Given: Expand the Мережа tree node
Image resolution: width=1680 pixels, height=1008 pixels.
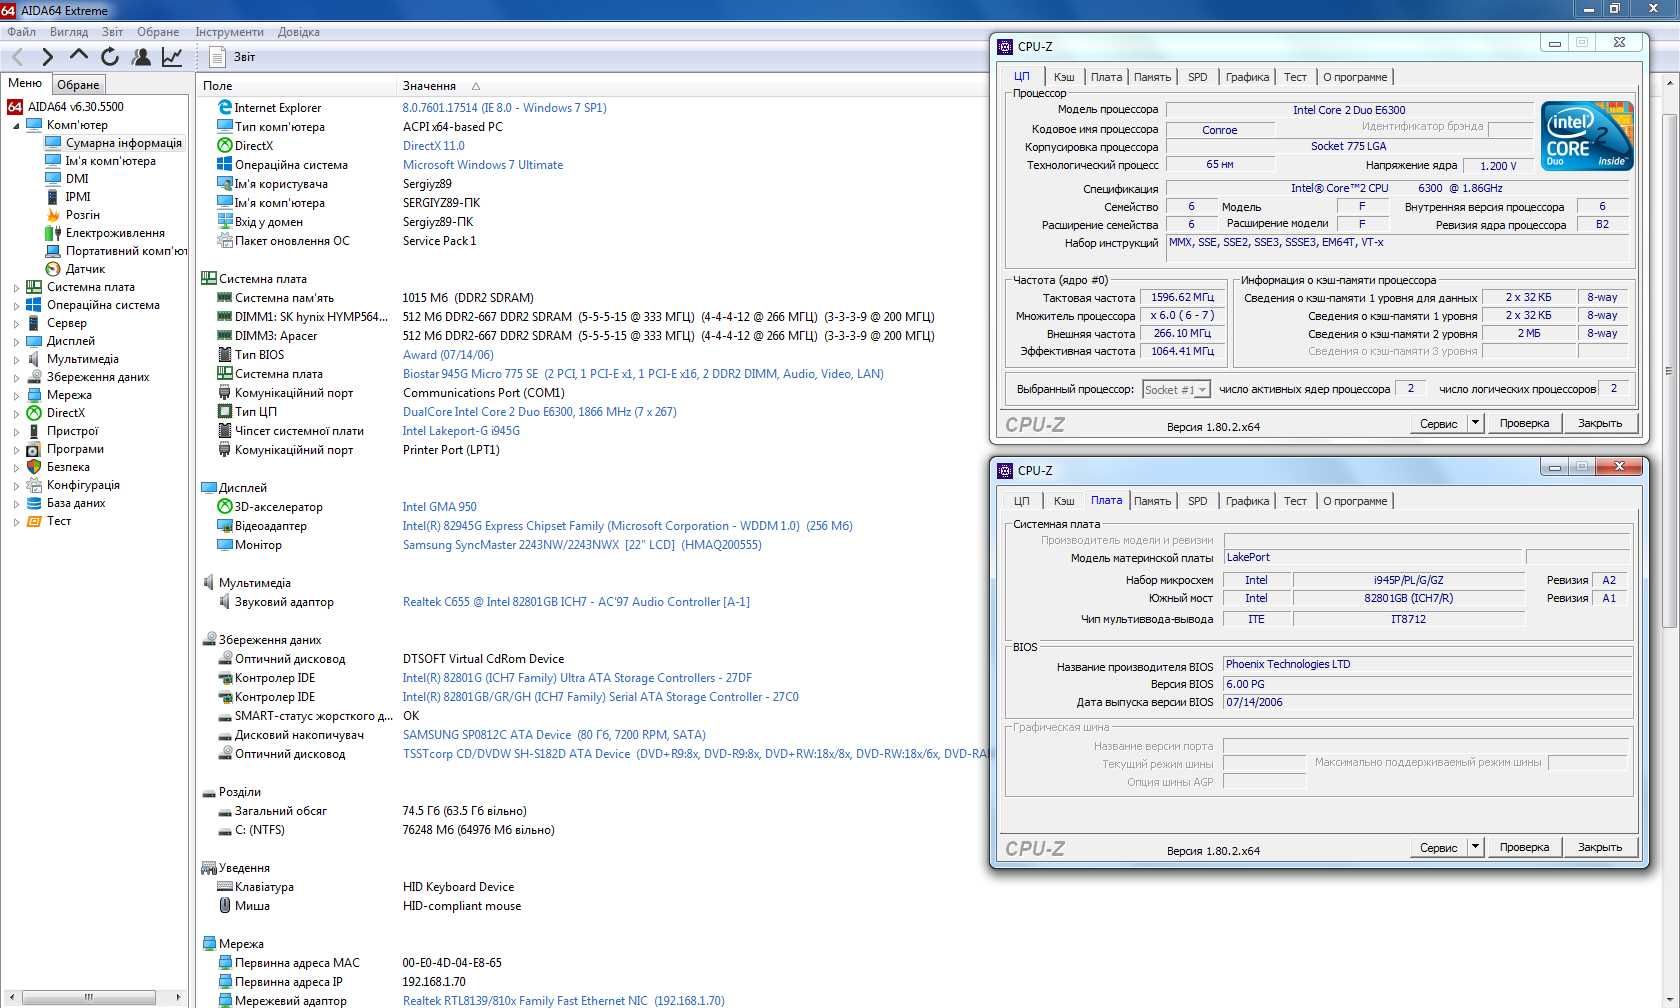Looking at the screenshot, I should (16, 395).
